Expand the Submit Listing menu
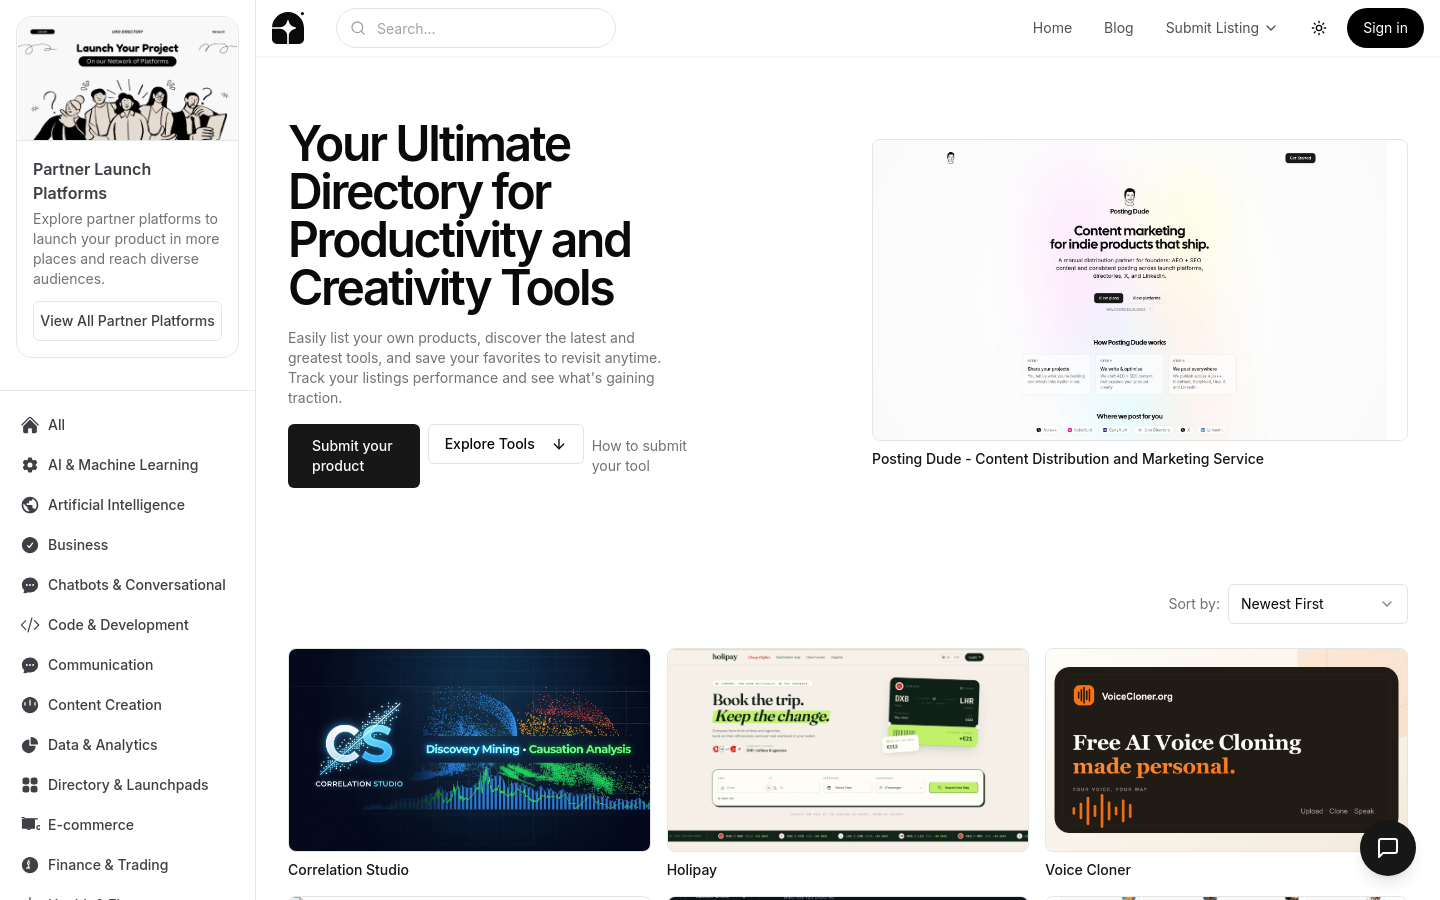 tap(1221, 28)
